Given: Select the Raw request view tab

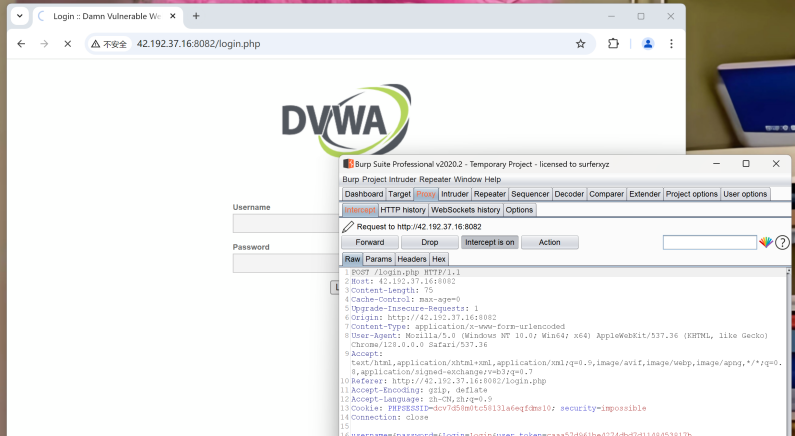Looking at the screenshot, I should pos(352,259).
